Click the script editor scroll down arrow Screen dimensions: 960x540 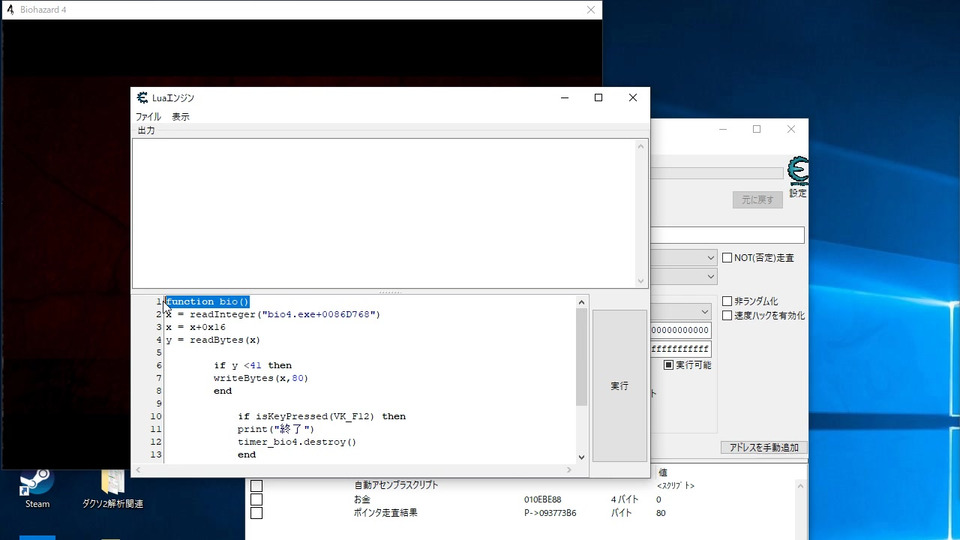(x=582, y=457)
